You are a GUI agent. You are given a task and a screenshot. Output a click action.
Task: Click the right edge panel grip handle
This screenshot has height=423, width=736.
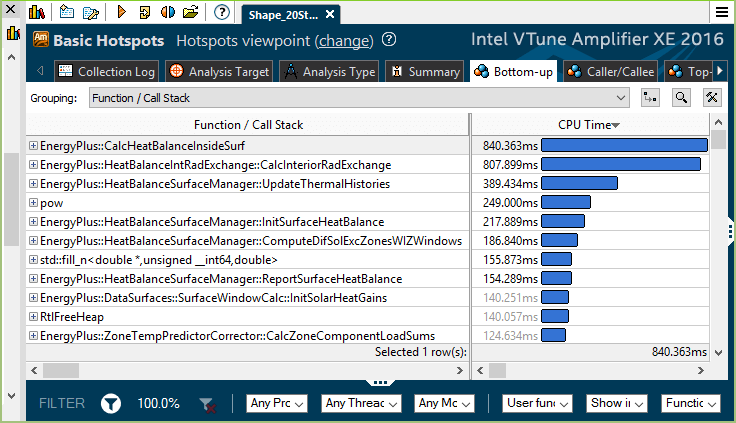pyautogui.click(x=731, y=231)
